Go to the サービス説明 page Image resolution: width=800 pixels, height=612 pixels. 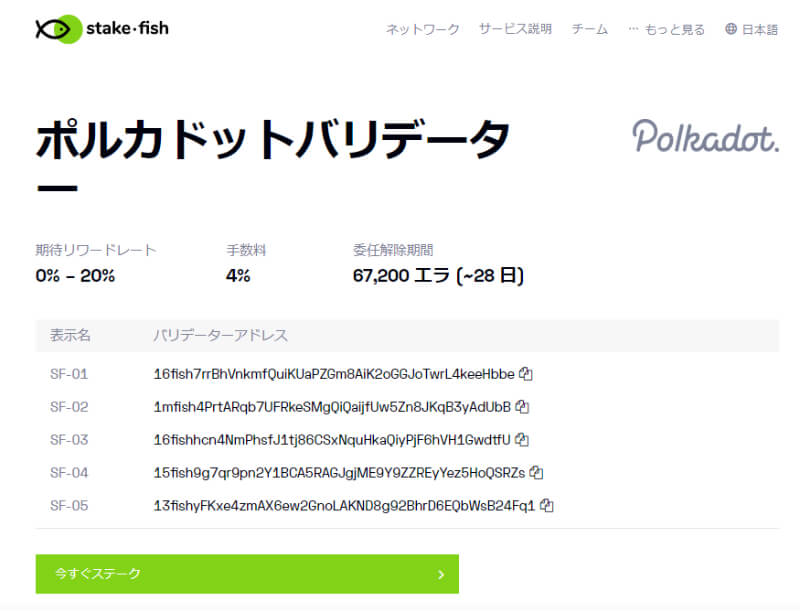click(x=515, y=29)
